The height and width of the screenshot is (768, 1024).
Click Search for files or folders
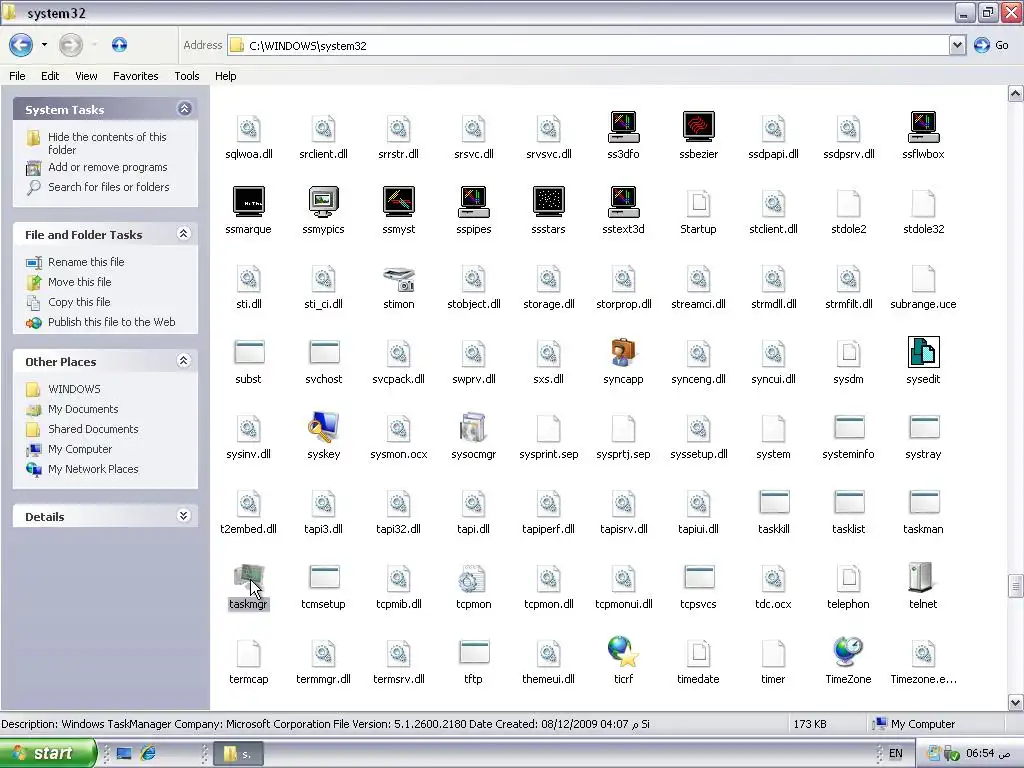108,187
